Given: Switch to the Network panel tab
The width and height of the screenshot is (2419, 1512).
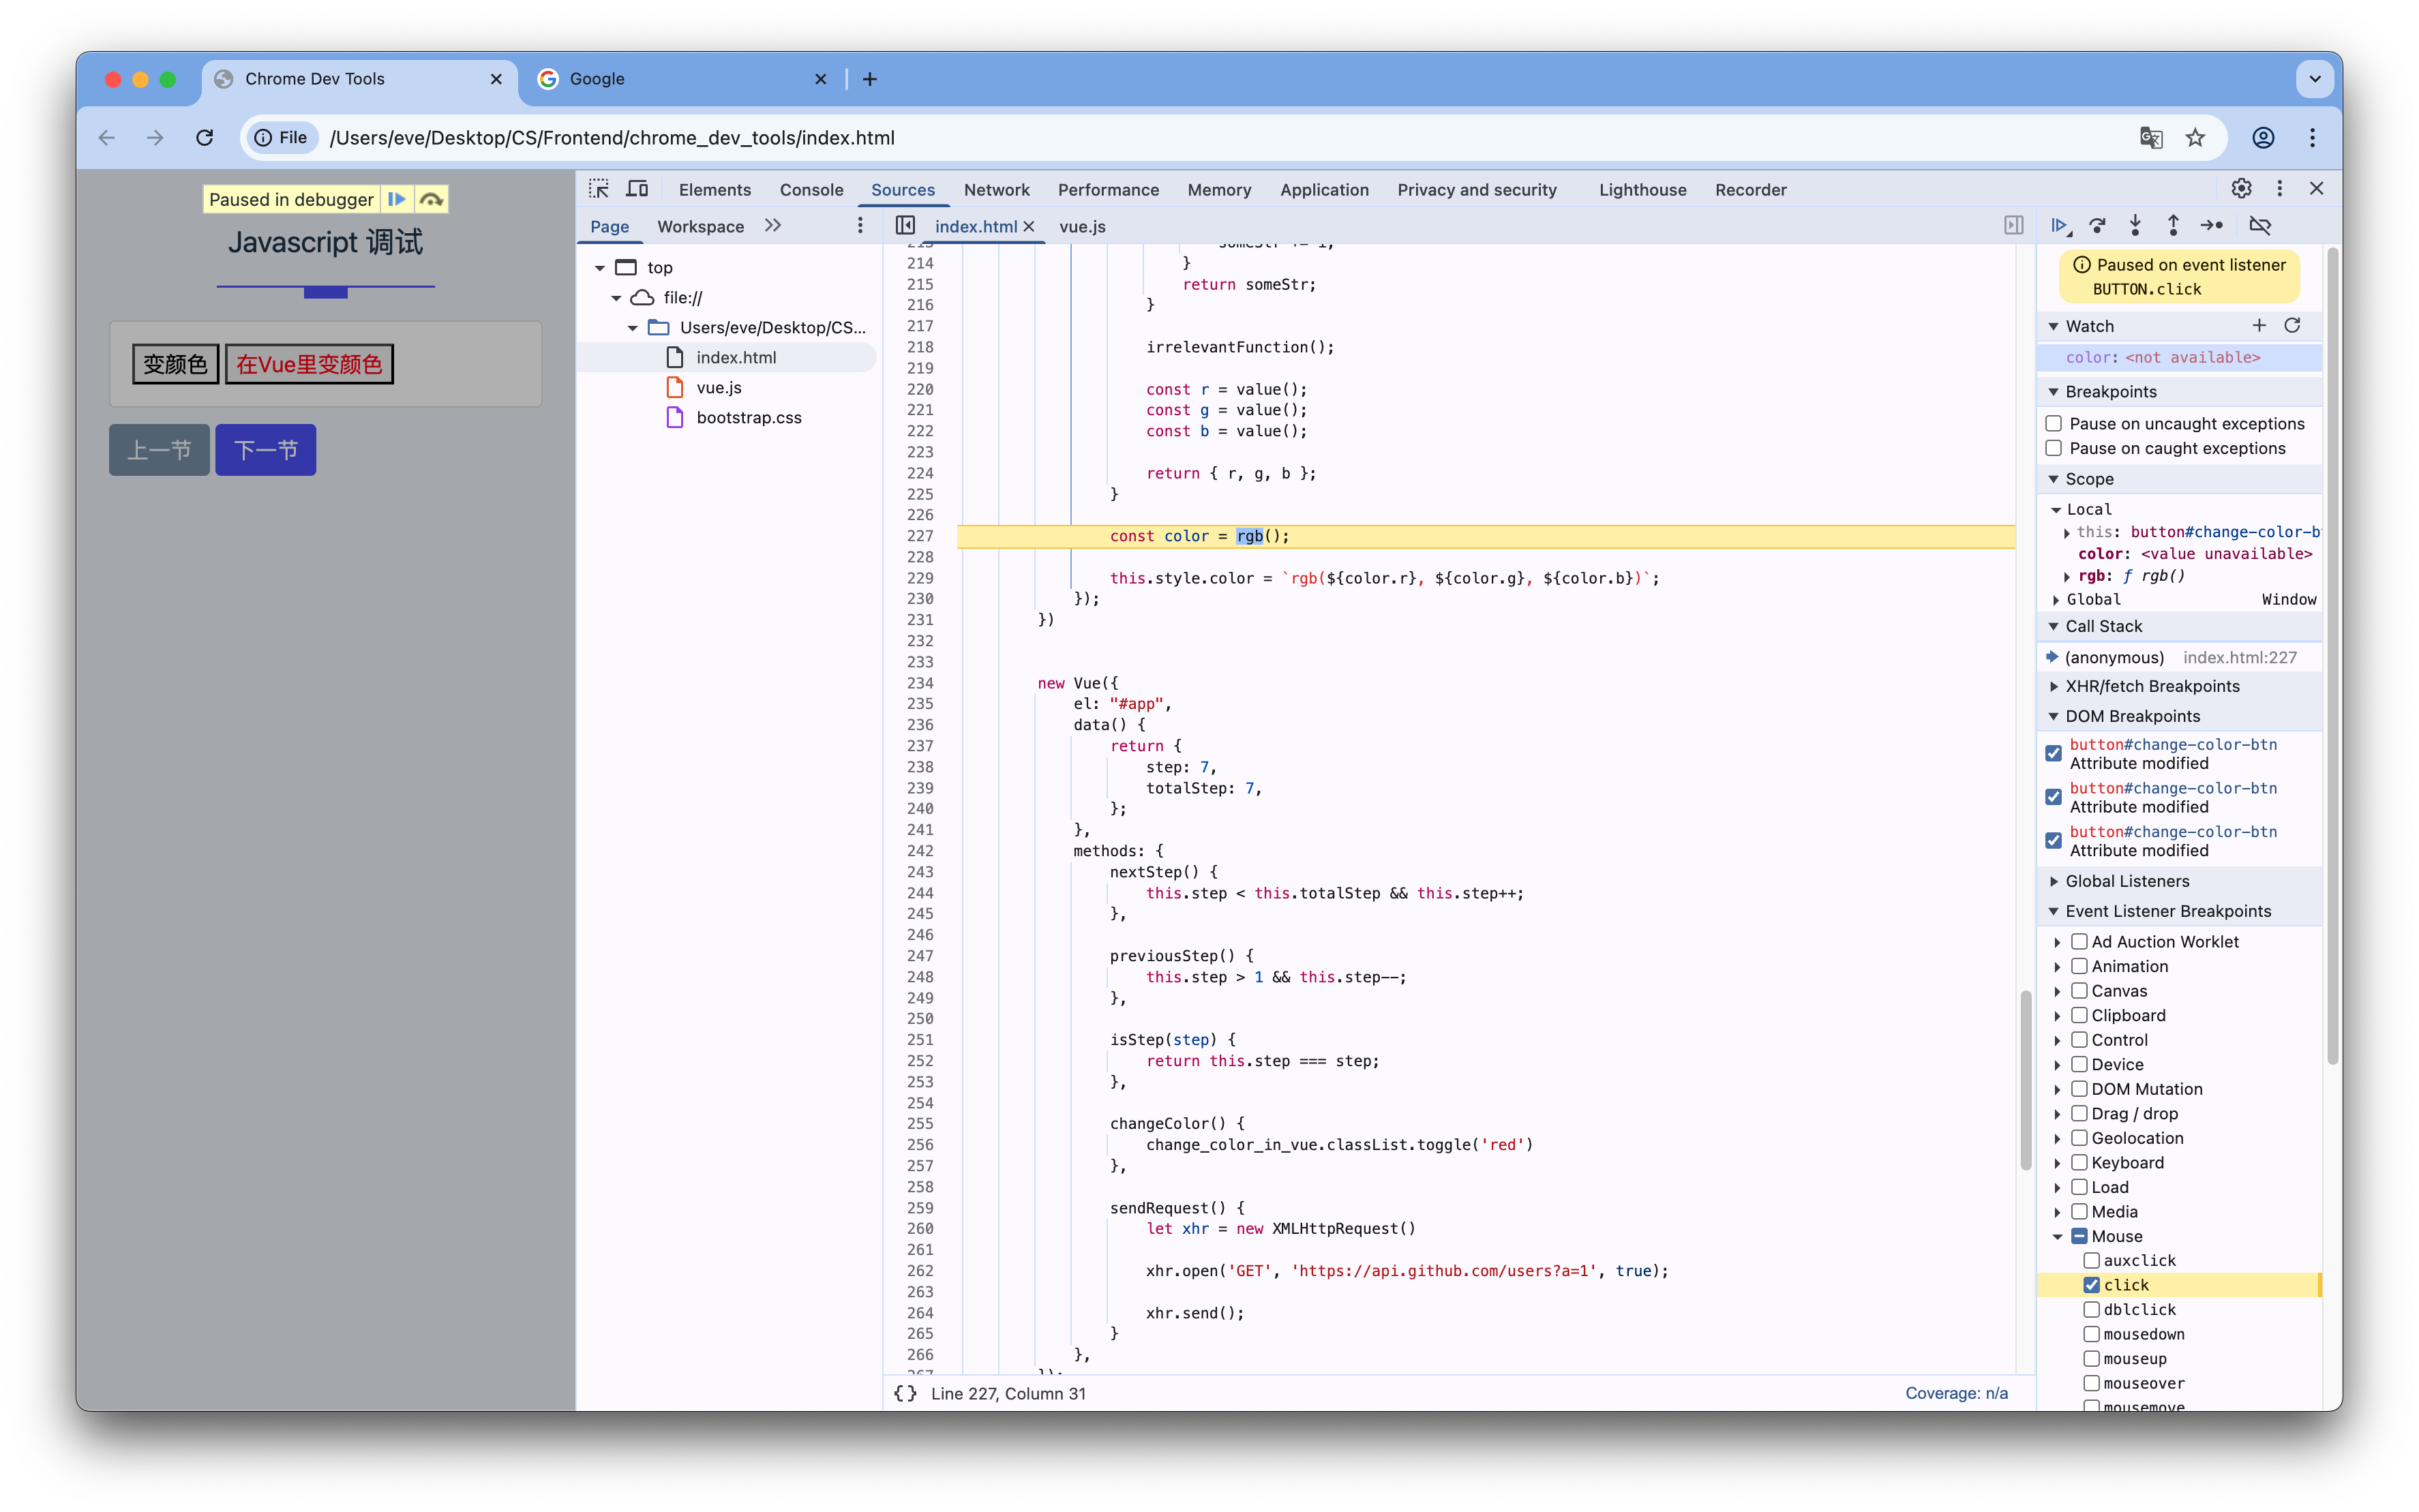Looking at the screenshot, I should click(996, 190).
